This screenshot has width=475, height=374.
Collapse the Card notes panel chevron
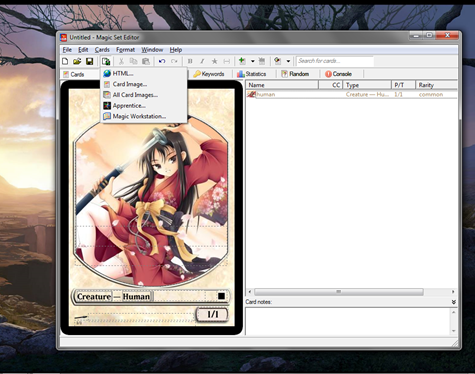click(453, 302)
